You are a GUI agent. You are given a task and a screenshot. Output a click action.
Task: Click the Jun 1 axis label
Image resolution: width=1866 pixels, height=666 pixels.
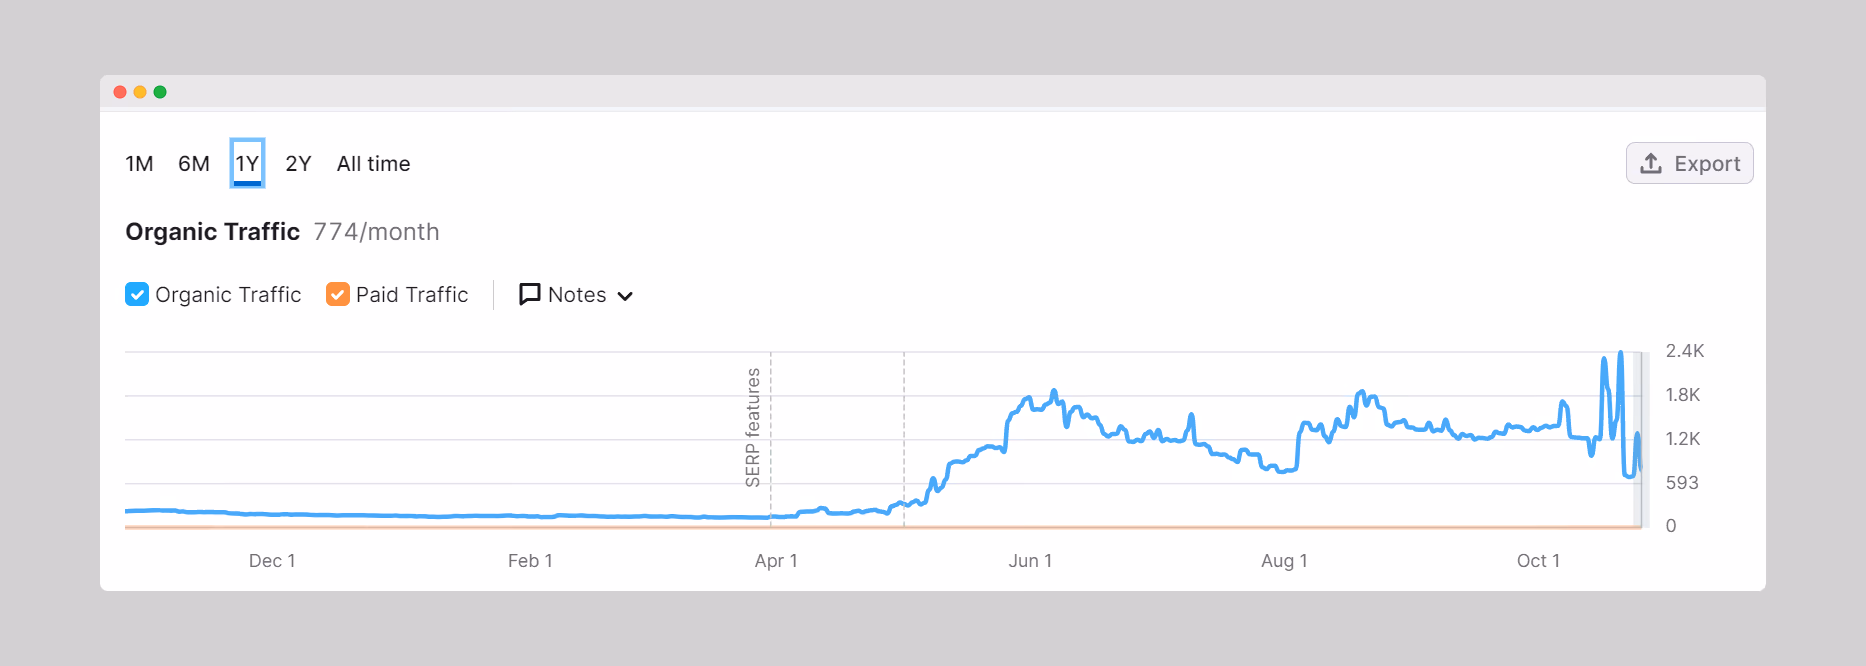point(1030,561)
